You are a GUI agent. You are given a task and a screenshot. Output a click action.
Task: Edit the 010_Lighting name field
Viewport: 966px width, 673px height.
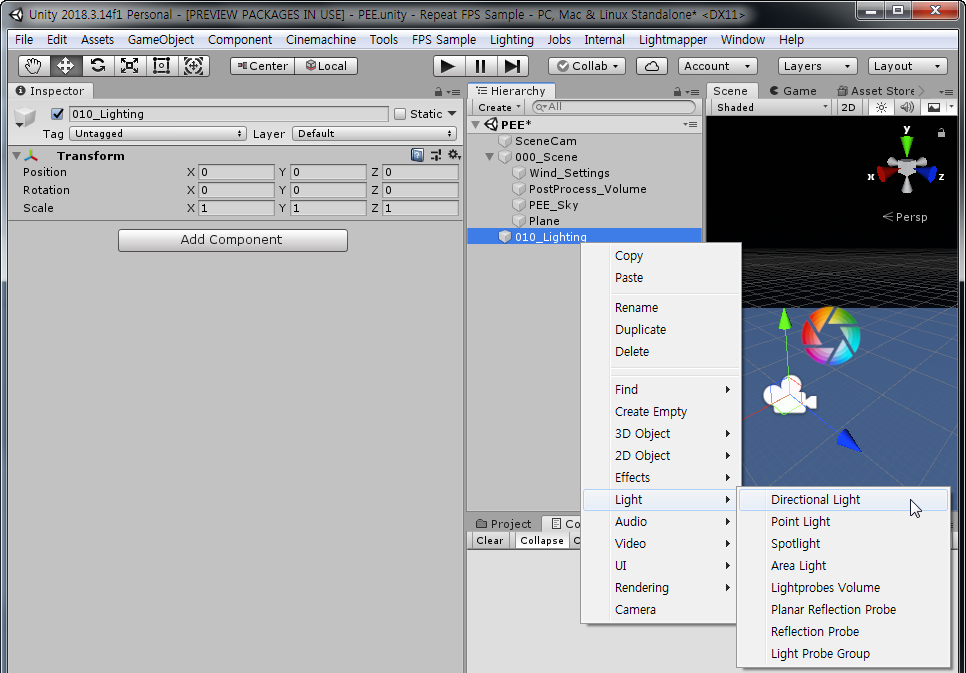point(229,114)
